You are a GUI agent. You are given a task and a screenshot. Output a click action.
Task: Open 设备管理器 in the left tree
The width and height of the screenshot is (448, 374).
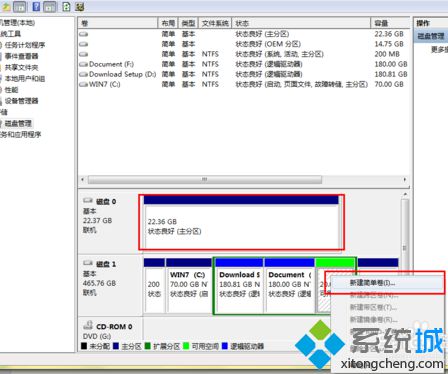click(x=21, y=101)
